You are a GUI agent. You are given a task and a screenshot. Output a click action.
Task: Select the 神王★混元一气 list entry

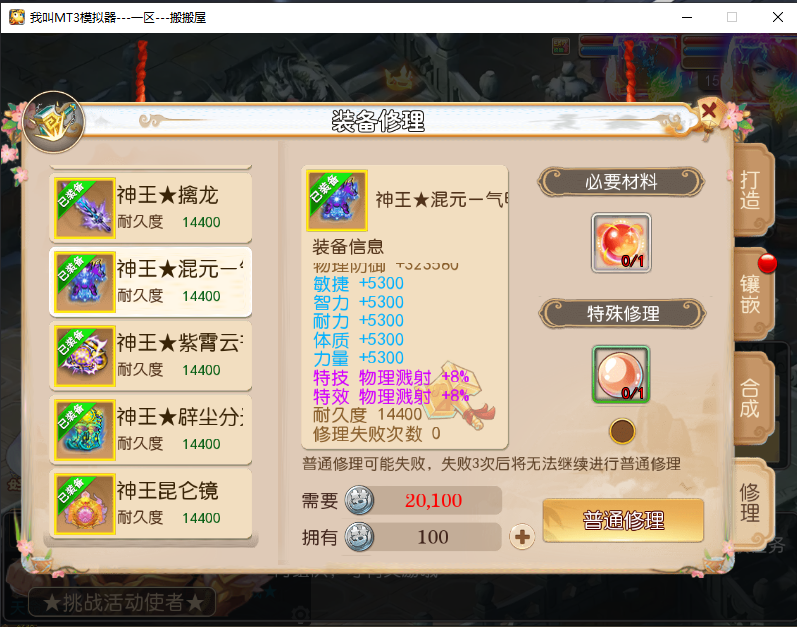point(150,282)
